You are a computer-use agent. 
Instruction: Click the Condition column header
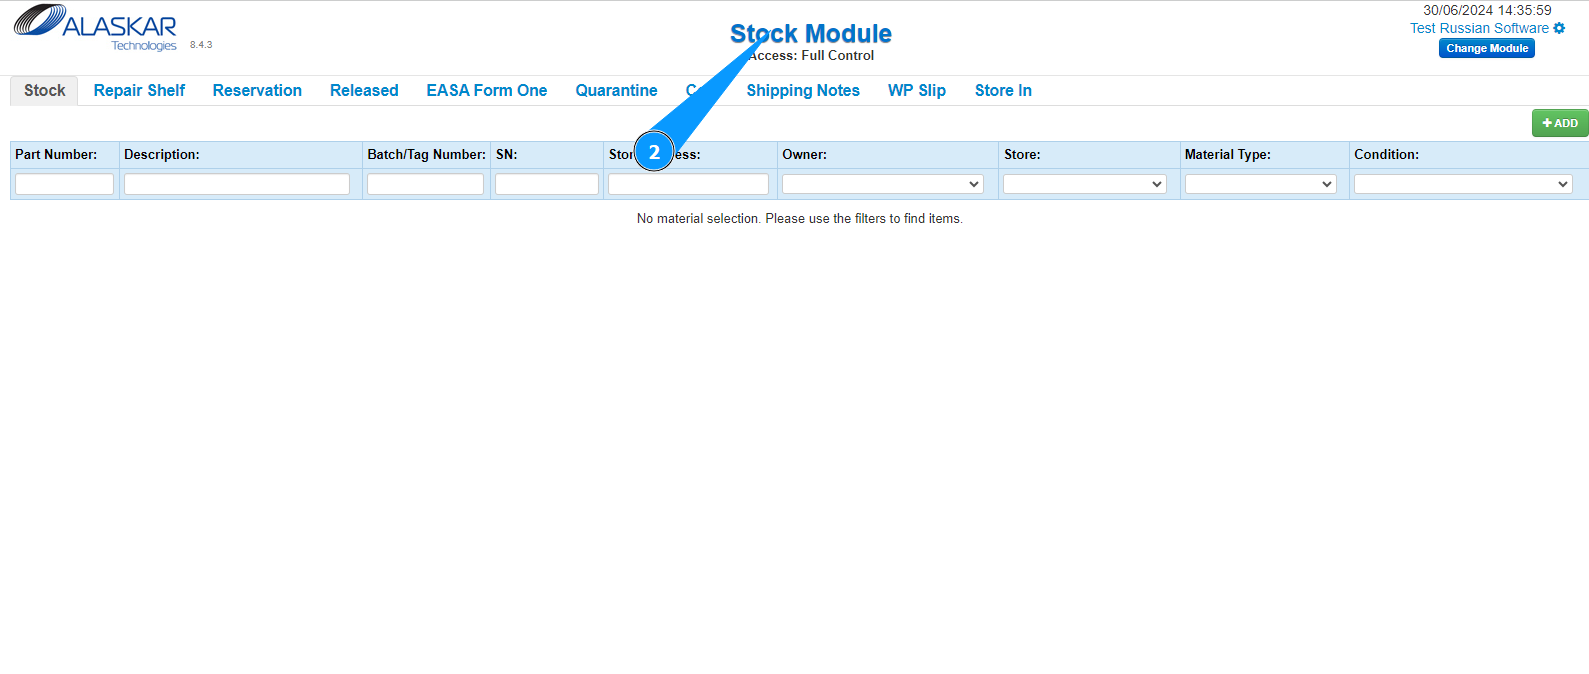[1386, 155]
